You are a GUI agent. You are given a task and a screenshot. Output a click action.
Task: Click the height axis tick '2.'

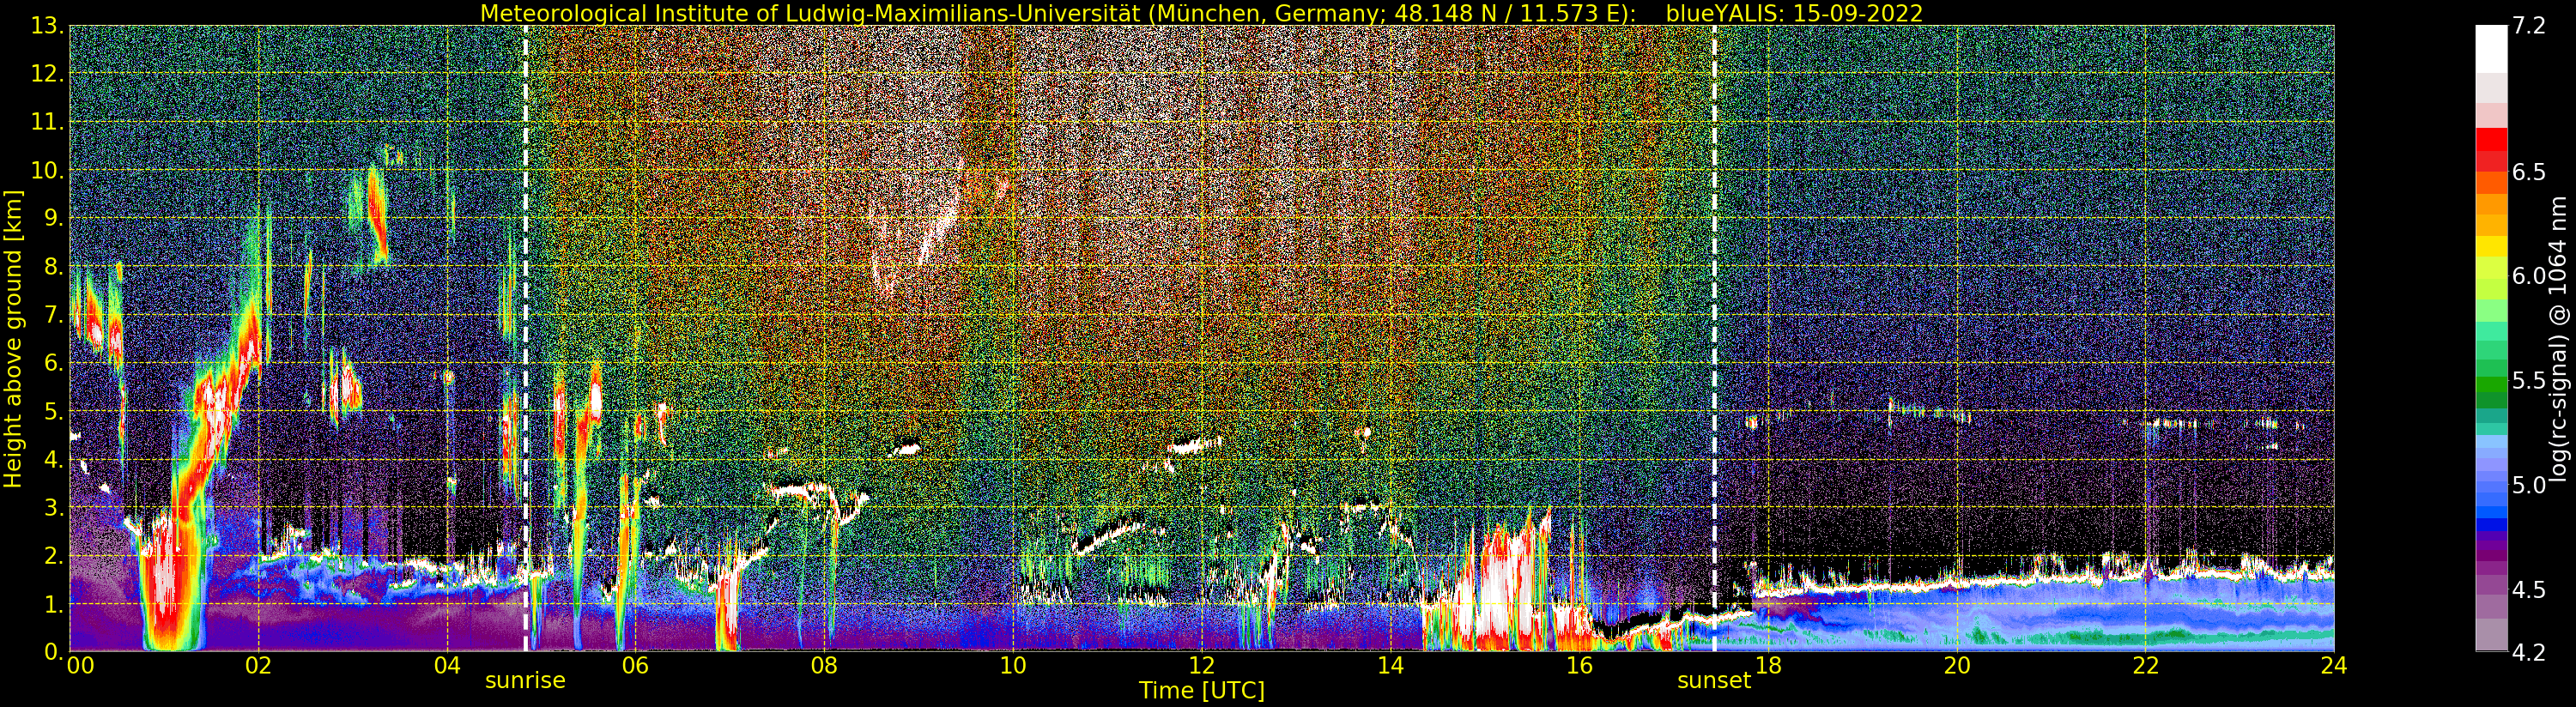pyautogui.click(x=53, y=556)
